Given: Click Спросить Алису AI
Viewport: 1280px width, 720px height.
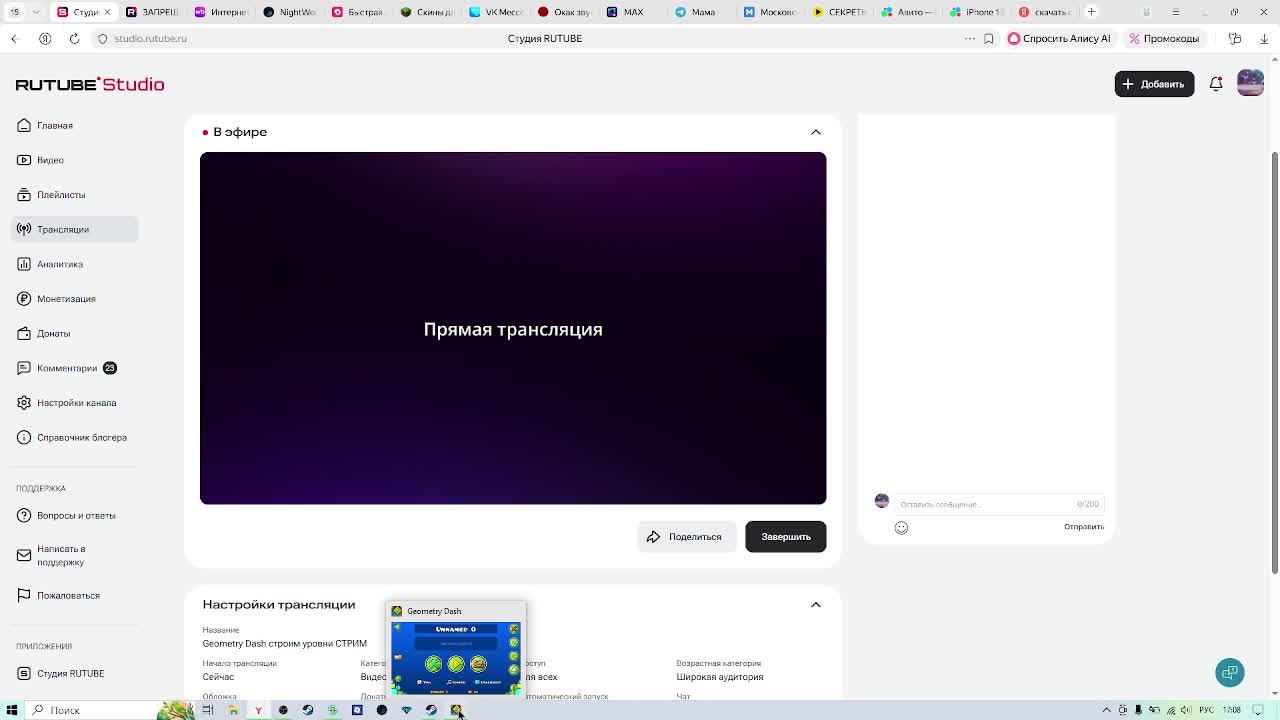Looking at the screenshot, I should coord(1059,38).
